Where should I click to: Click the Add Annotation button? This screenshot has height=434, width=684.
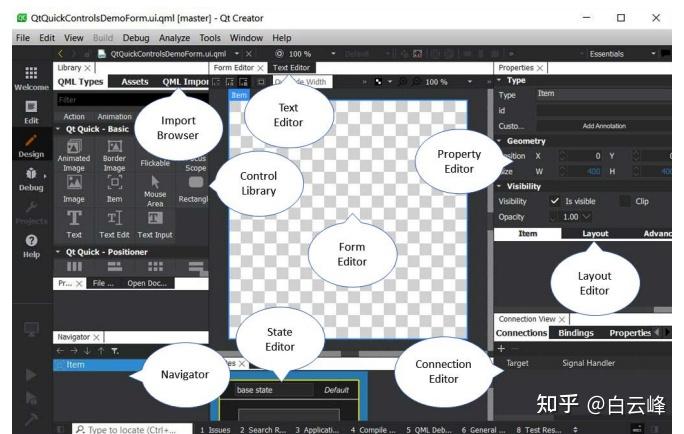(x=604, y=126)
